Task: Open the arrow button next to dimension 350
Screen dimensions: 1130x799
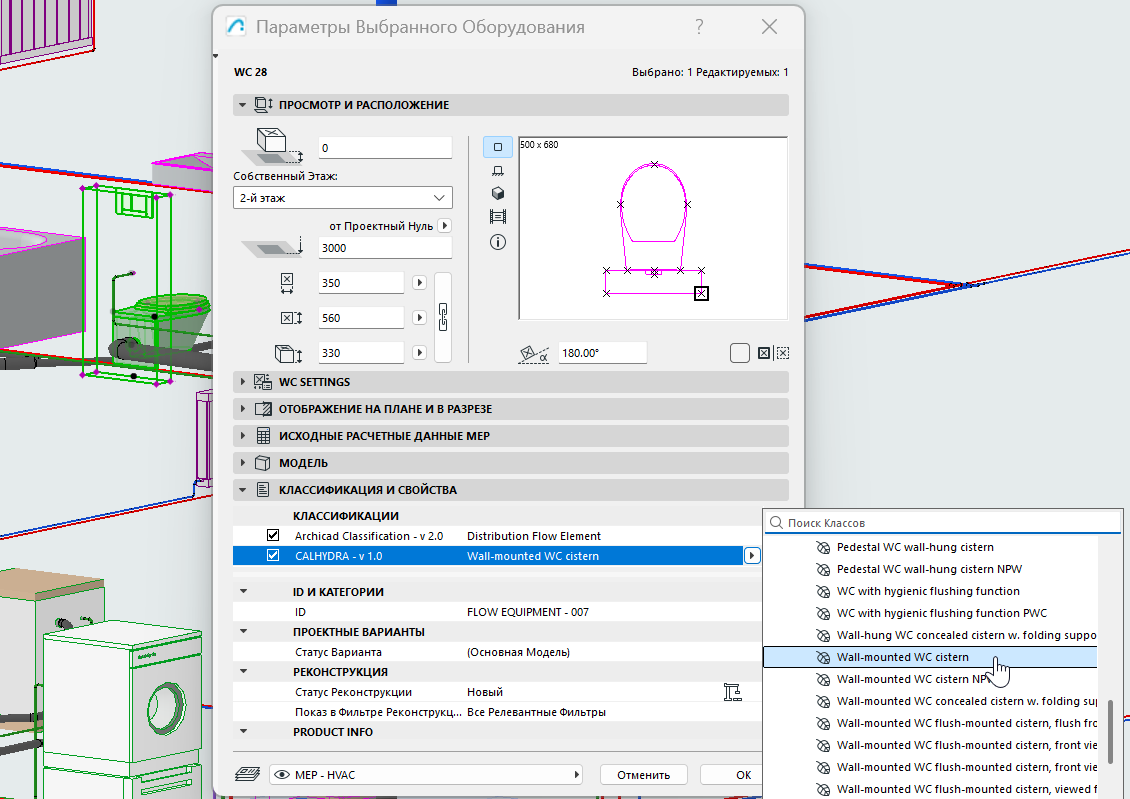Action: [x=419, y=282]
